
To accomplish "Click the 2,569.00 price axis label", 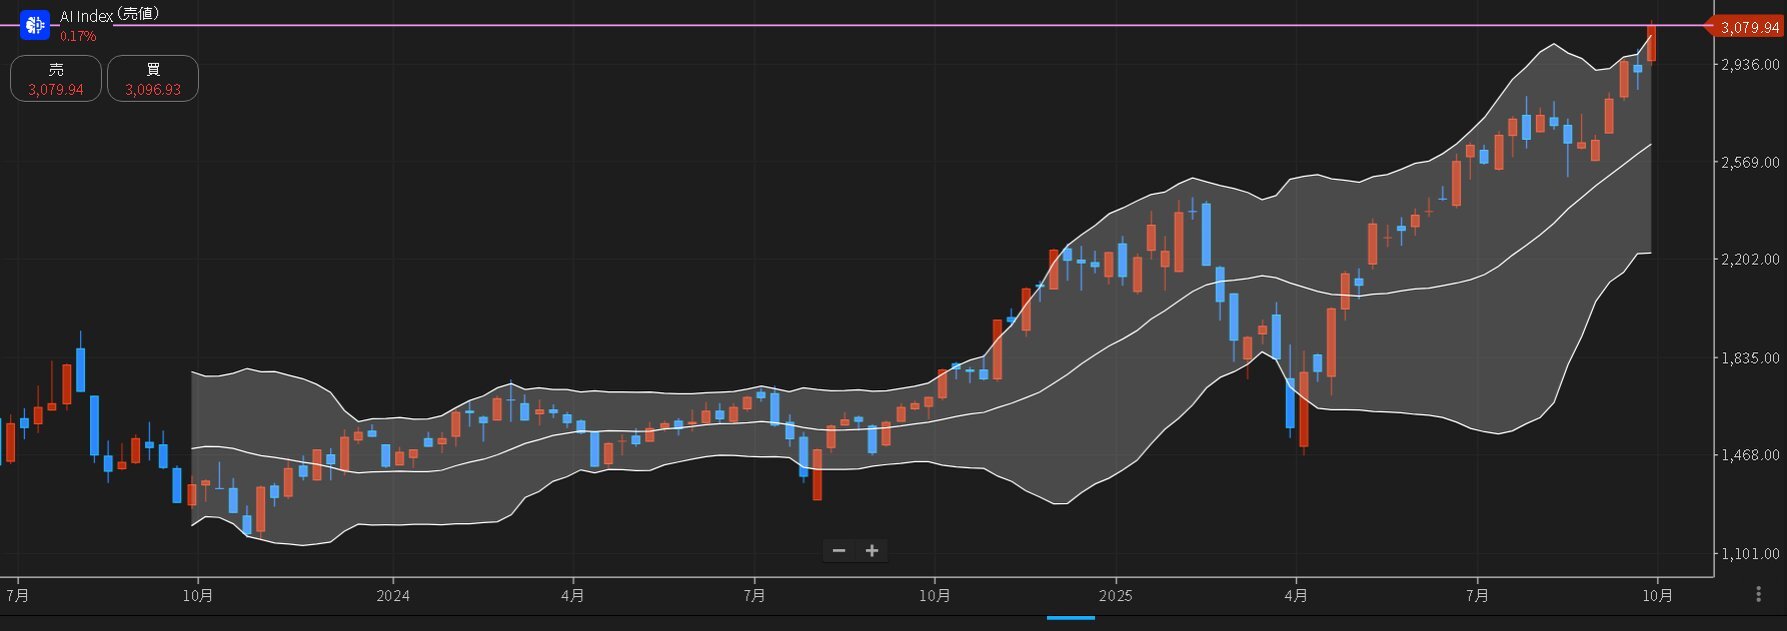I will 1749,163.
